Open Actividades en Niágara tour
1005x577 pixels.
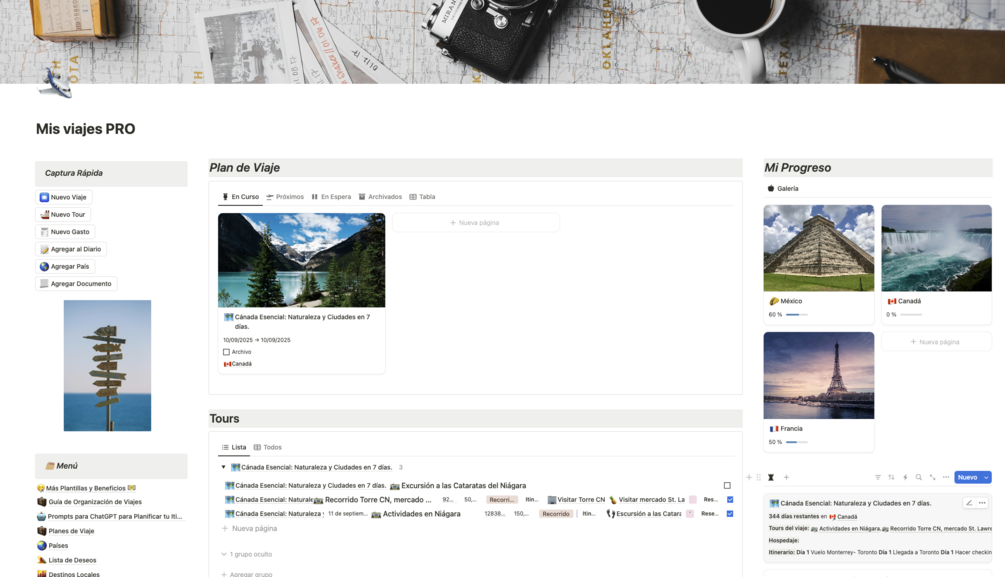416,514
